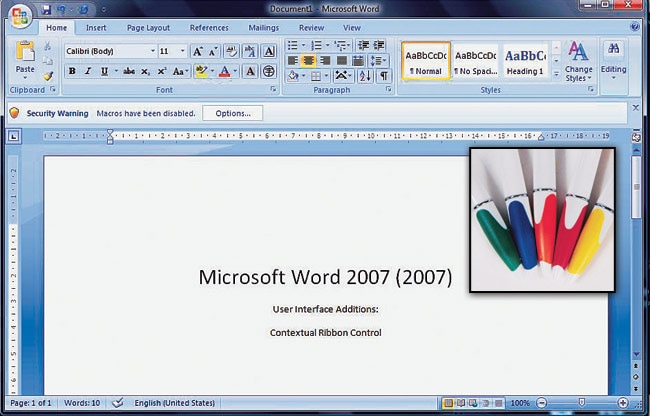The image size is (650, 416).
Task: Click the Format Painter brush icon
Action: pyautogui.click(x=48, y=76)
